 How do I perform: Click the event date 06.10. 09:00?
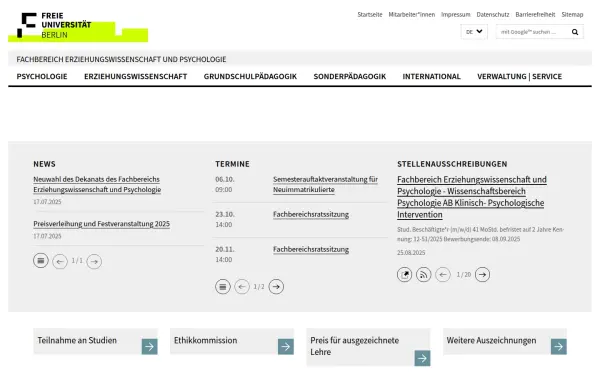point(225,184)
